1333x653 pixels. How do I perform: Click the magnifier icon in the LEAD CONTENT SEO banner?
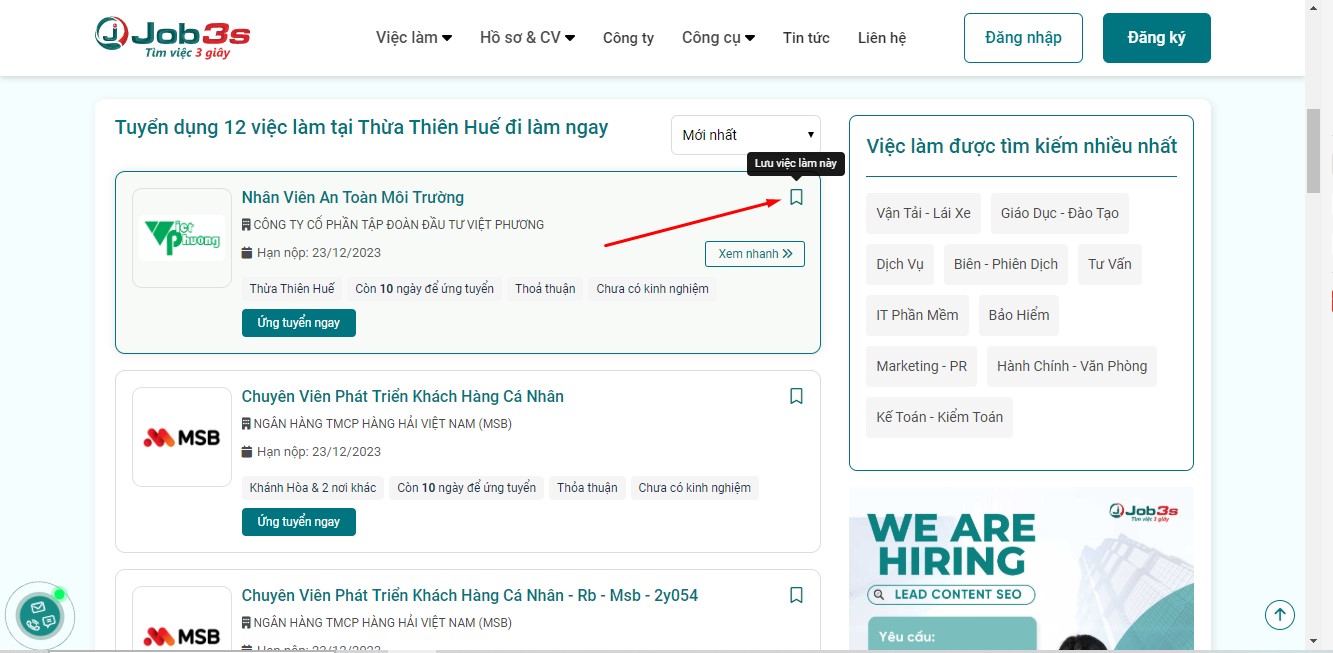coord(880,594)
